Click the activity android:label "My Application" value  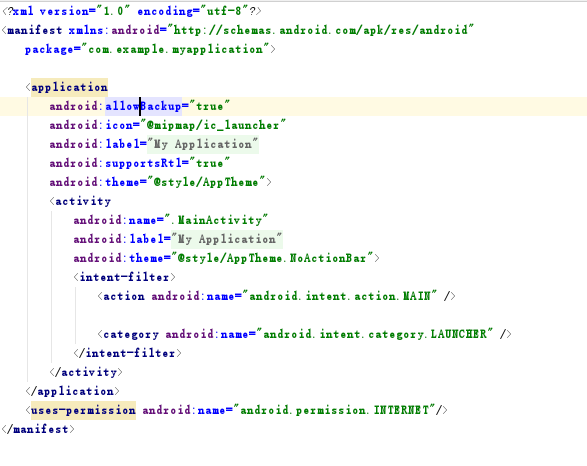point(226,240)
